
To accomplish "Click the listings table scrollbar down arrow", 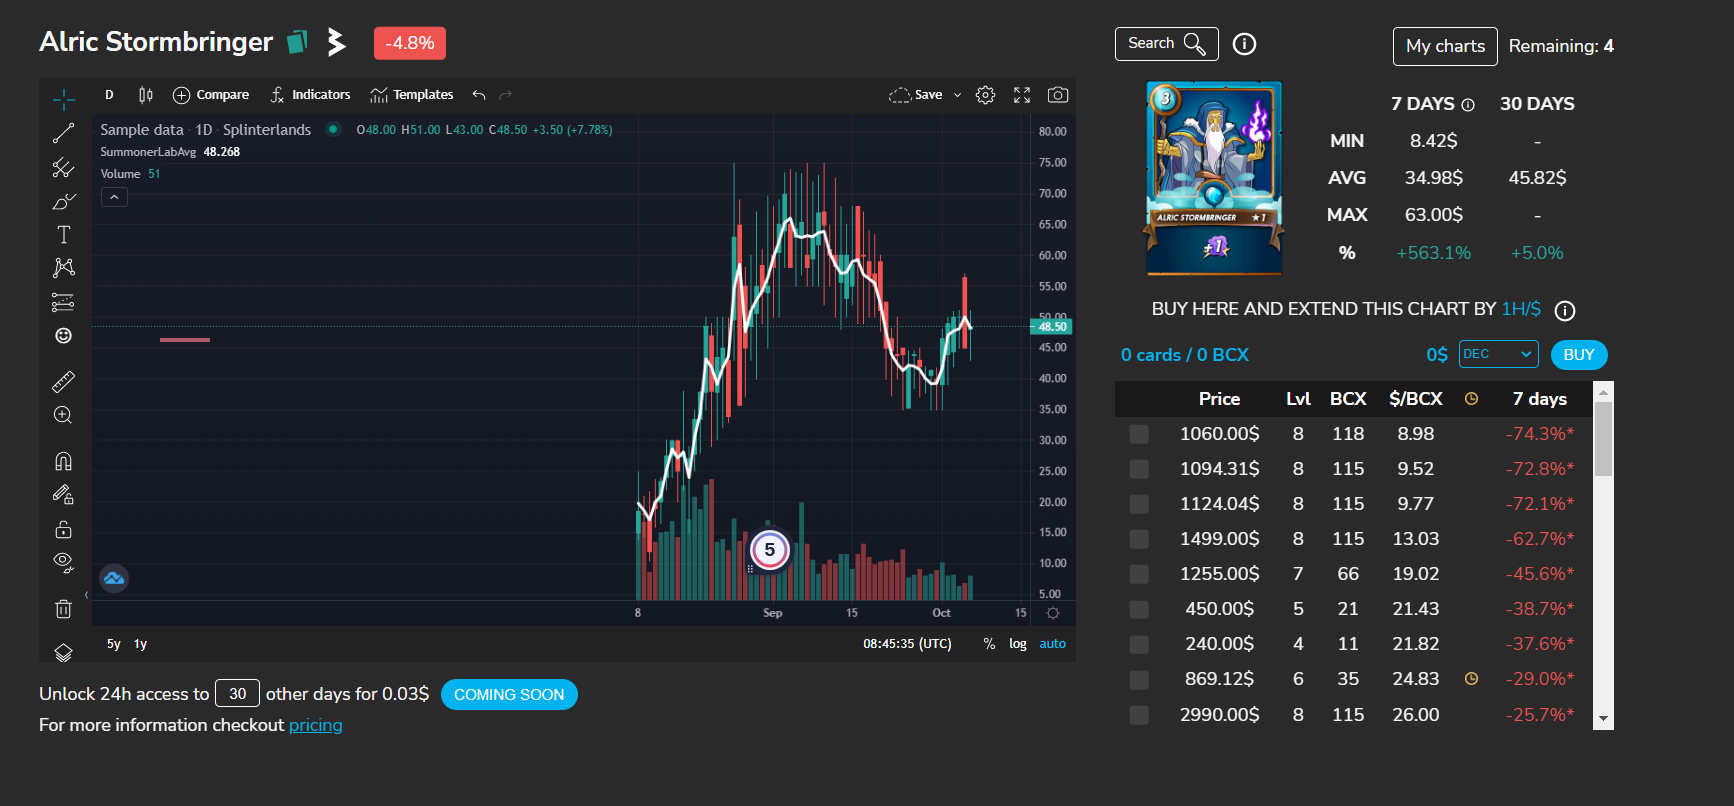I will pos(1603,719).
